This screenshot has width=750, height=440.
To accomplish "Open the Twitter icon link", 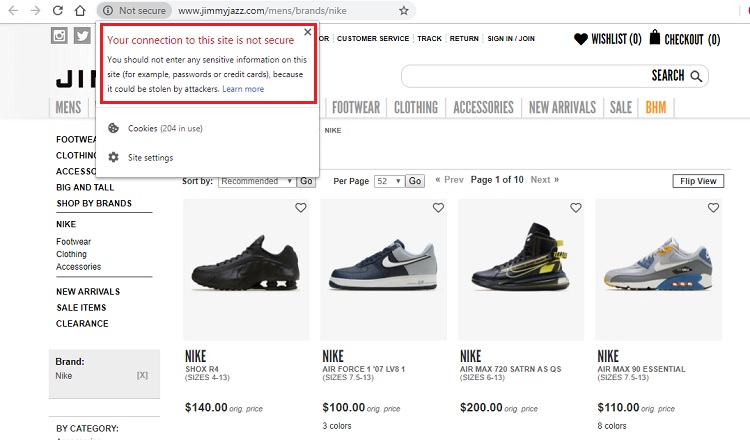I will click(x=82, y=37).
